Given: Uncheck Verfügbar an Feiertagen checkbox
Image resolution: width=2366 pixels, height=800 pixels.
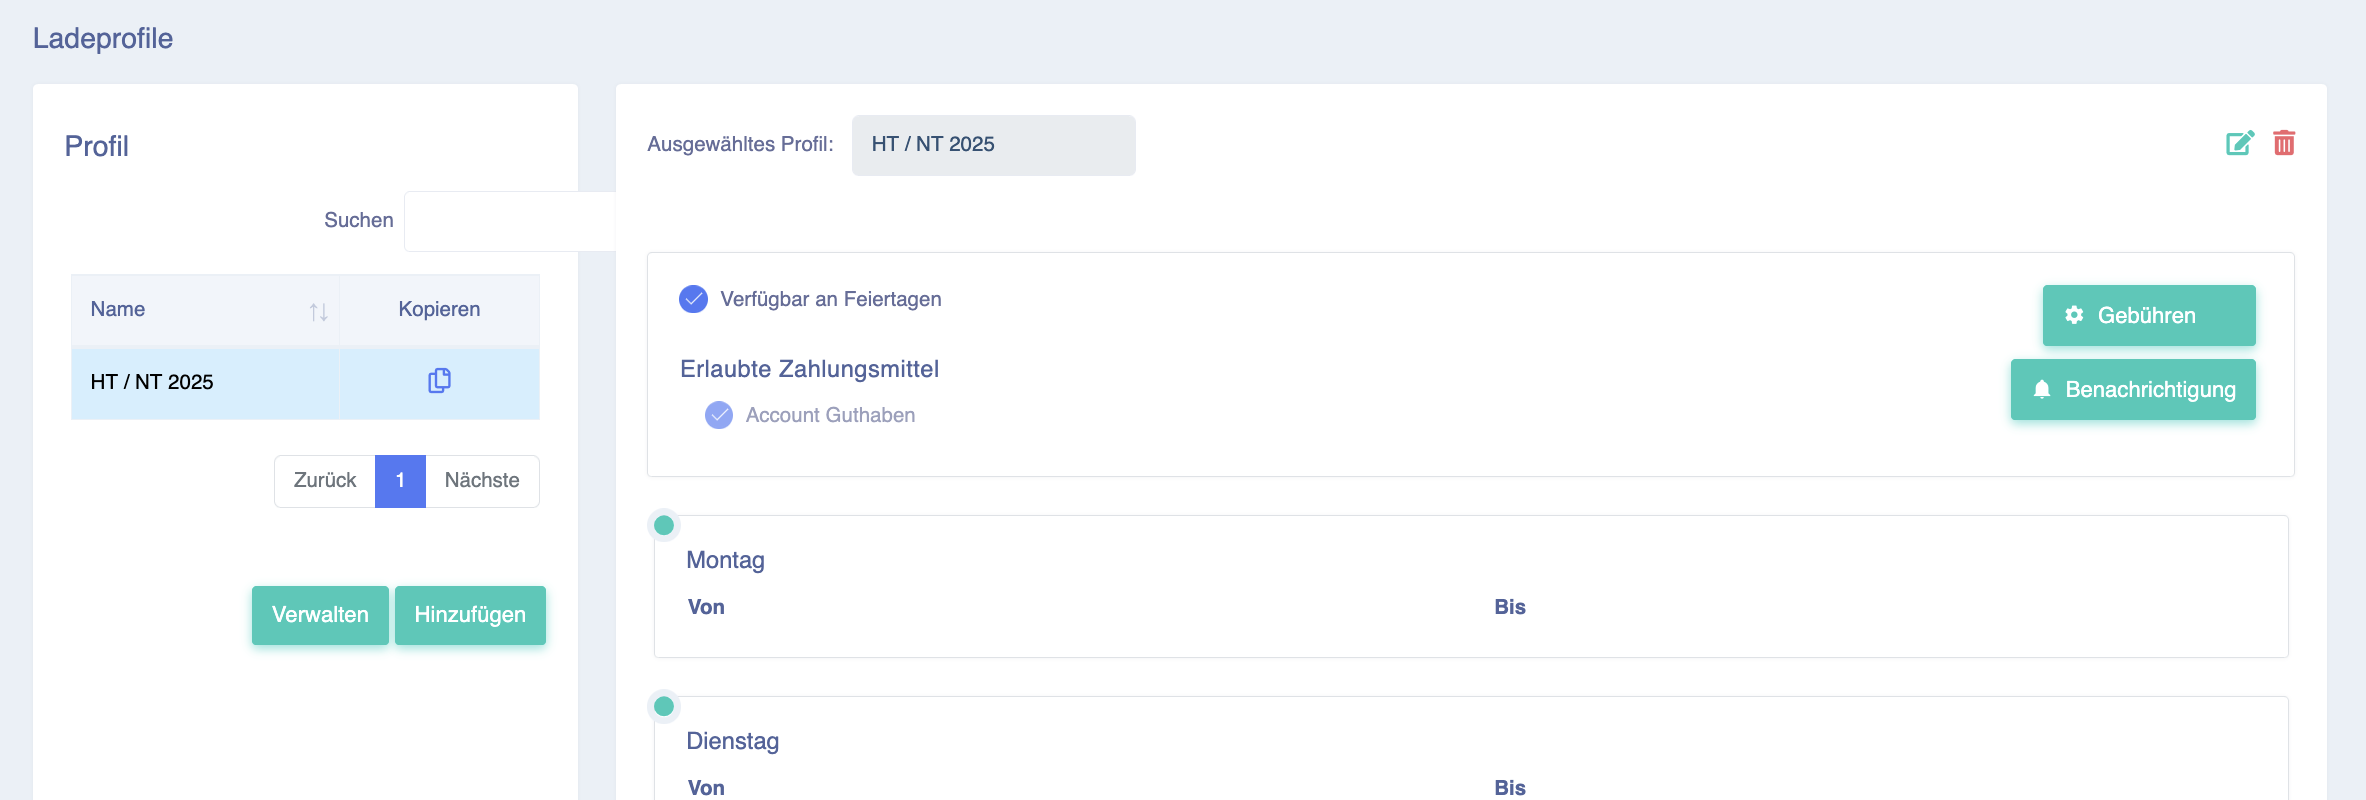Looking at the screenshot, I should (693, 299).
